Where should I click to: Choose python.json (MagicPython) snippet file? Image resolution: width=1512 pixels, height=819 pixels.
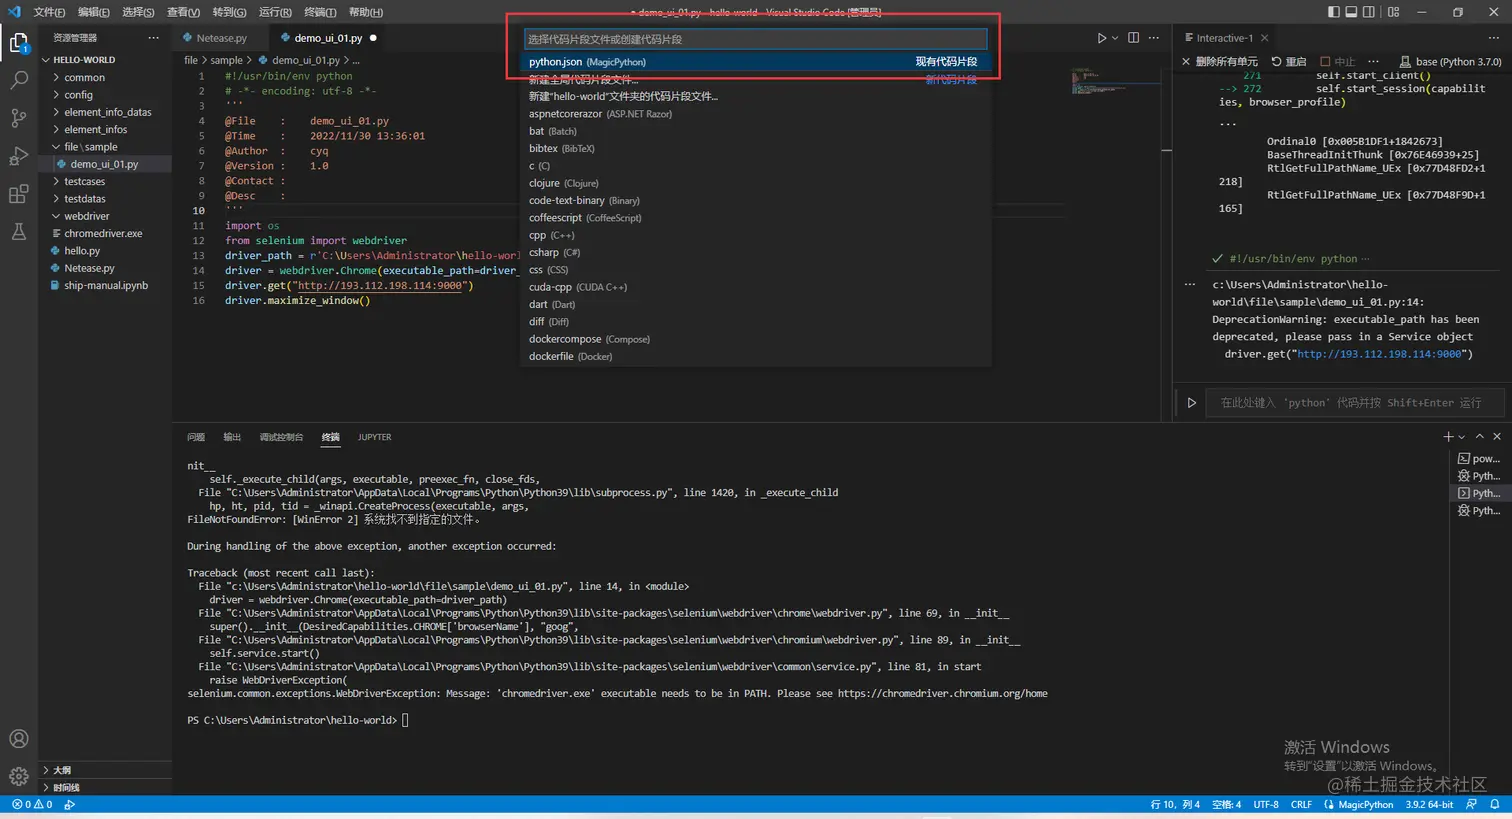tap(755, 62)
